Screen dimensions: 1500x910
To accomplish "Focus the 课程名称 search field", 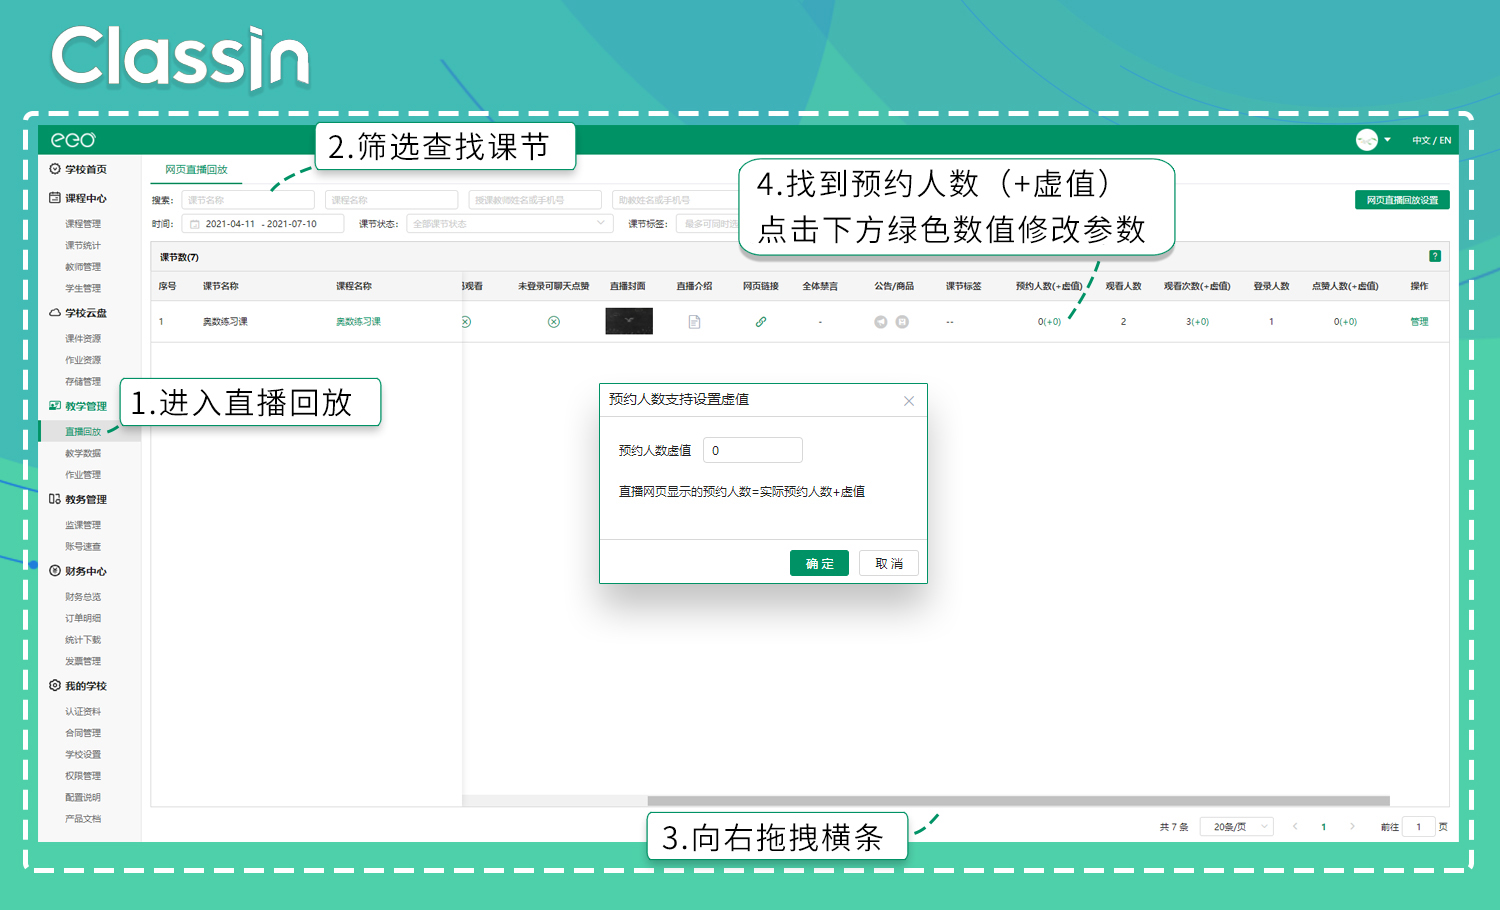I will [x=391, y=200].
